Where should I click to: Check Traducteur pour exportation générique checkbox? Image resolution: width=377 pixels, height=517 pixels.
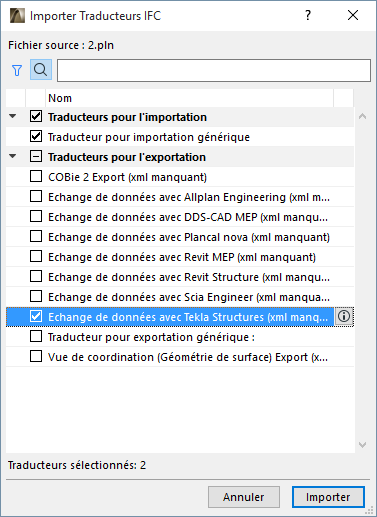tap(36, 336)
